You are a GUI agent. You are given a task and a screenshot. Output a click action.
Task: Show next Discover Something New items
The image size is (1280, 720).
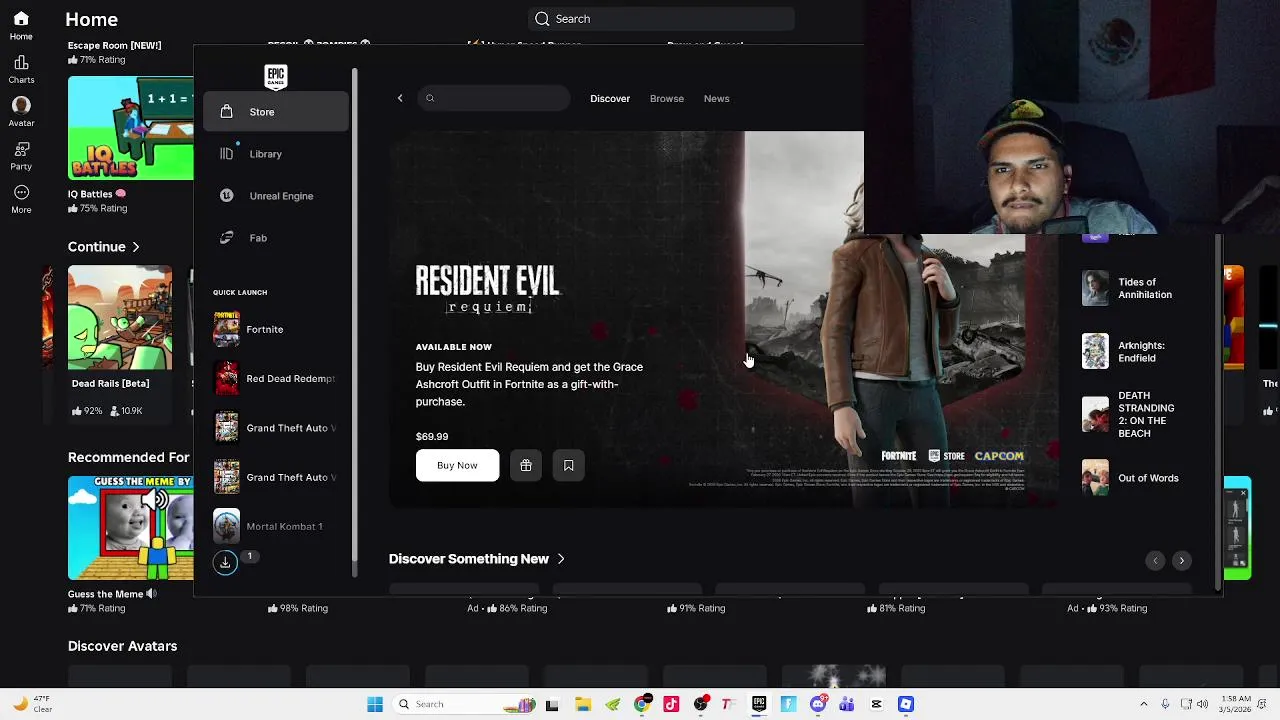[x=1181, y=561]
